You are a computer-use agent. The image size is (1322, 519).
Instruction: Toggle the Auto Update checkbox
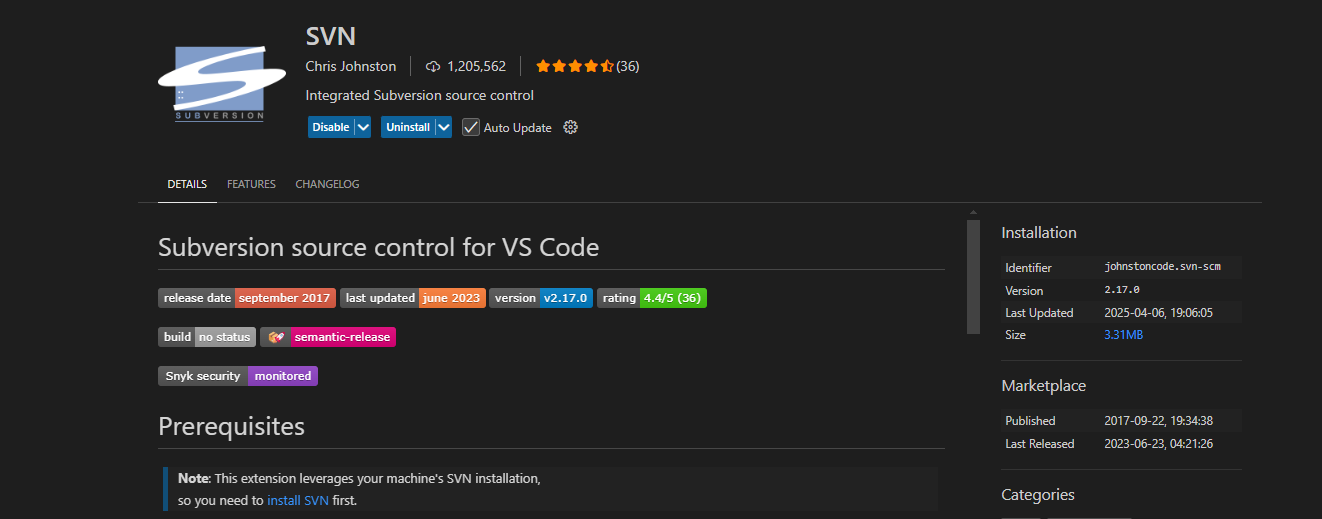pos(471,127)
